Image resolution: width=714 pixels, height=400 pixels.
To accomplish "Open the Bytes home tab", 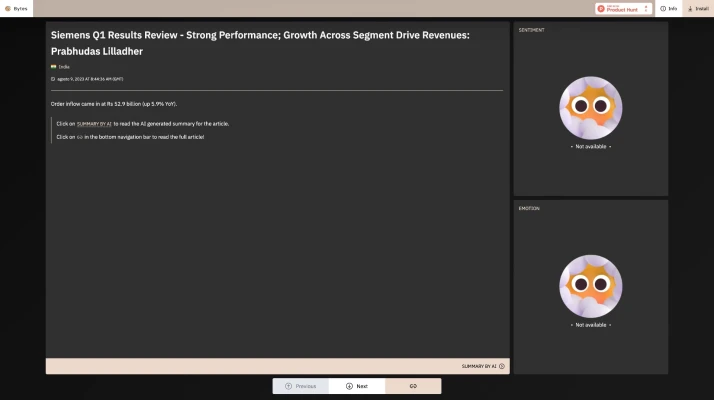I will click(16, 9).
